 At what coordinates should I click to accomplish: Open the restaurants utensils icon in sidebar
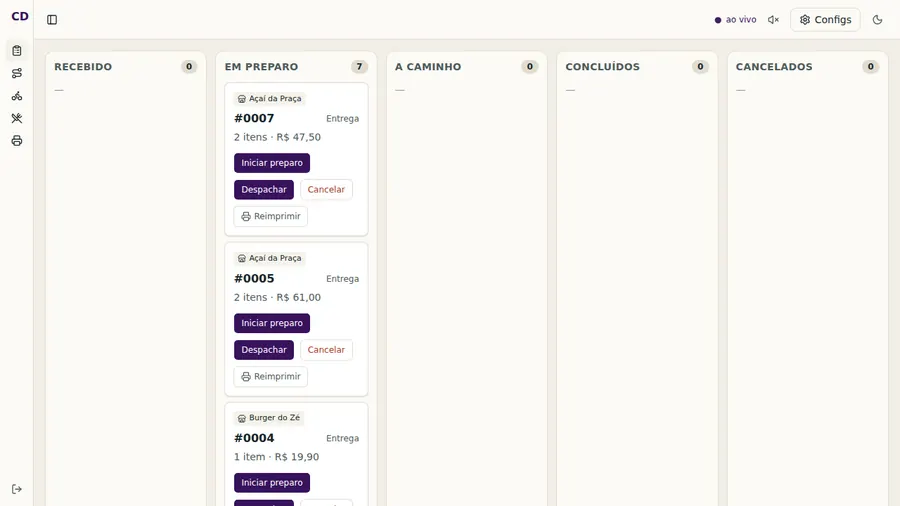pos(17,118)
